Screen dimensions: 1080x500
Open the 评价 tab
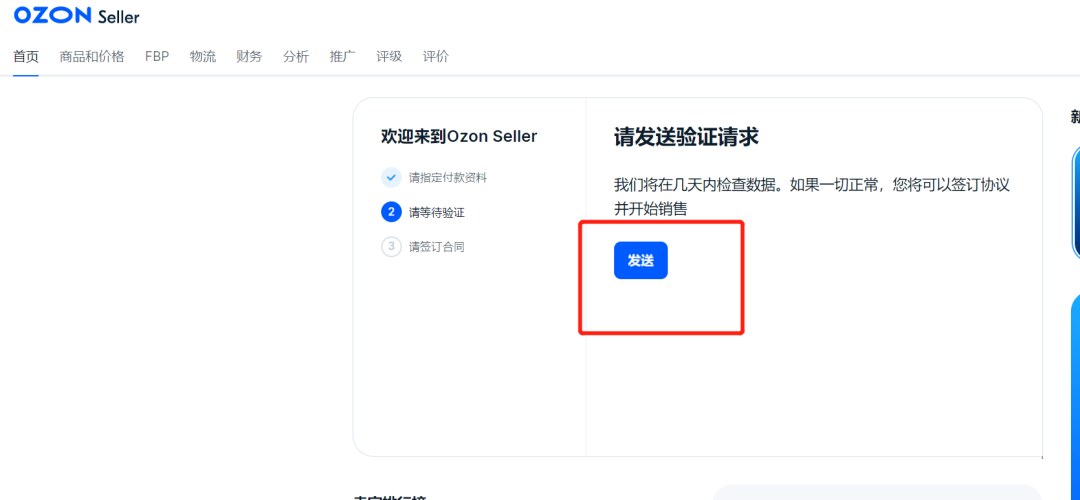click(x=436, y=56)
